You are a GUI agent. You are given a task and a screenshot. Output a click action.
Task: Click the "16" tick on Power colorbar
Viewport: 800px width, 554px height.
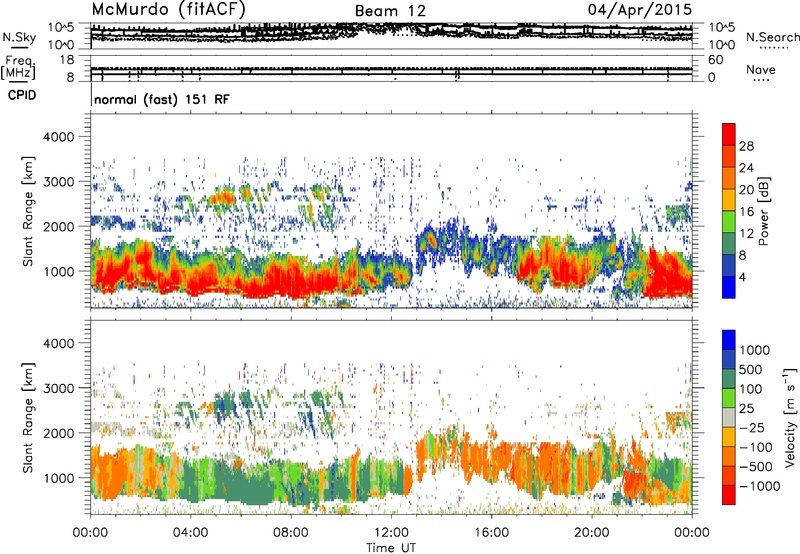coord(746,212)
